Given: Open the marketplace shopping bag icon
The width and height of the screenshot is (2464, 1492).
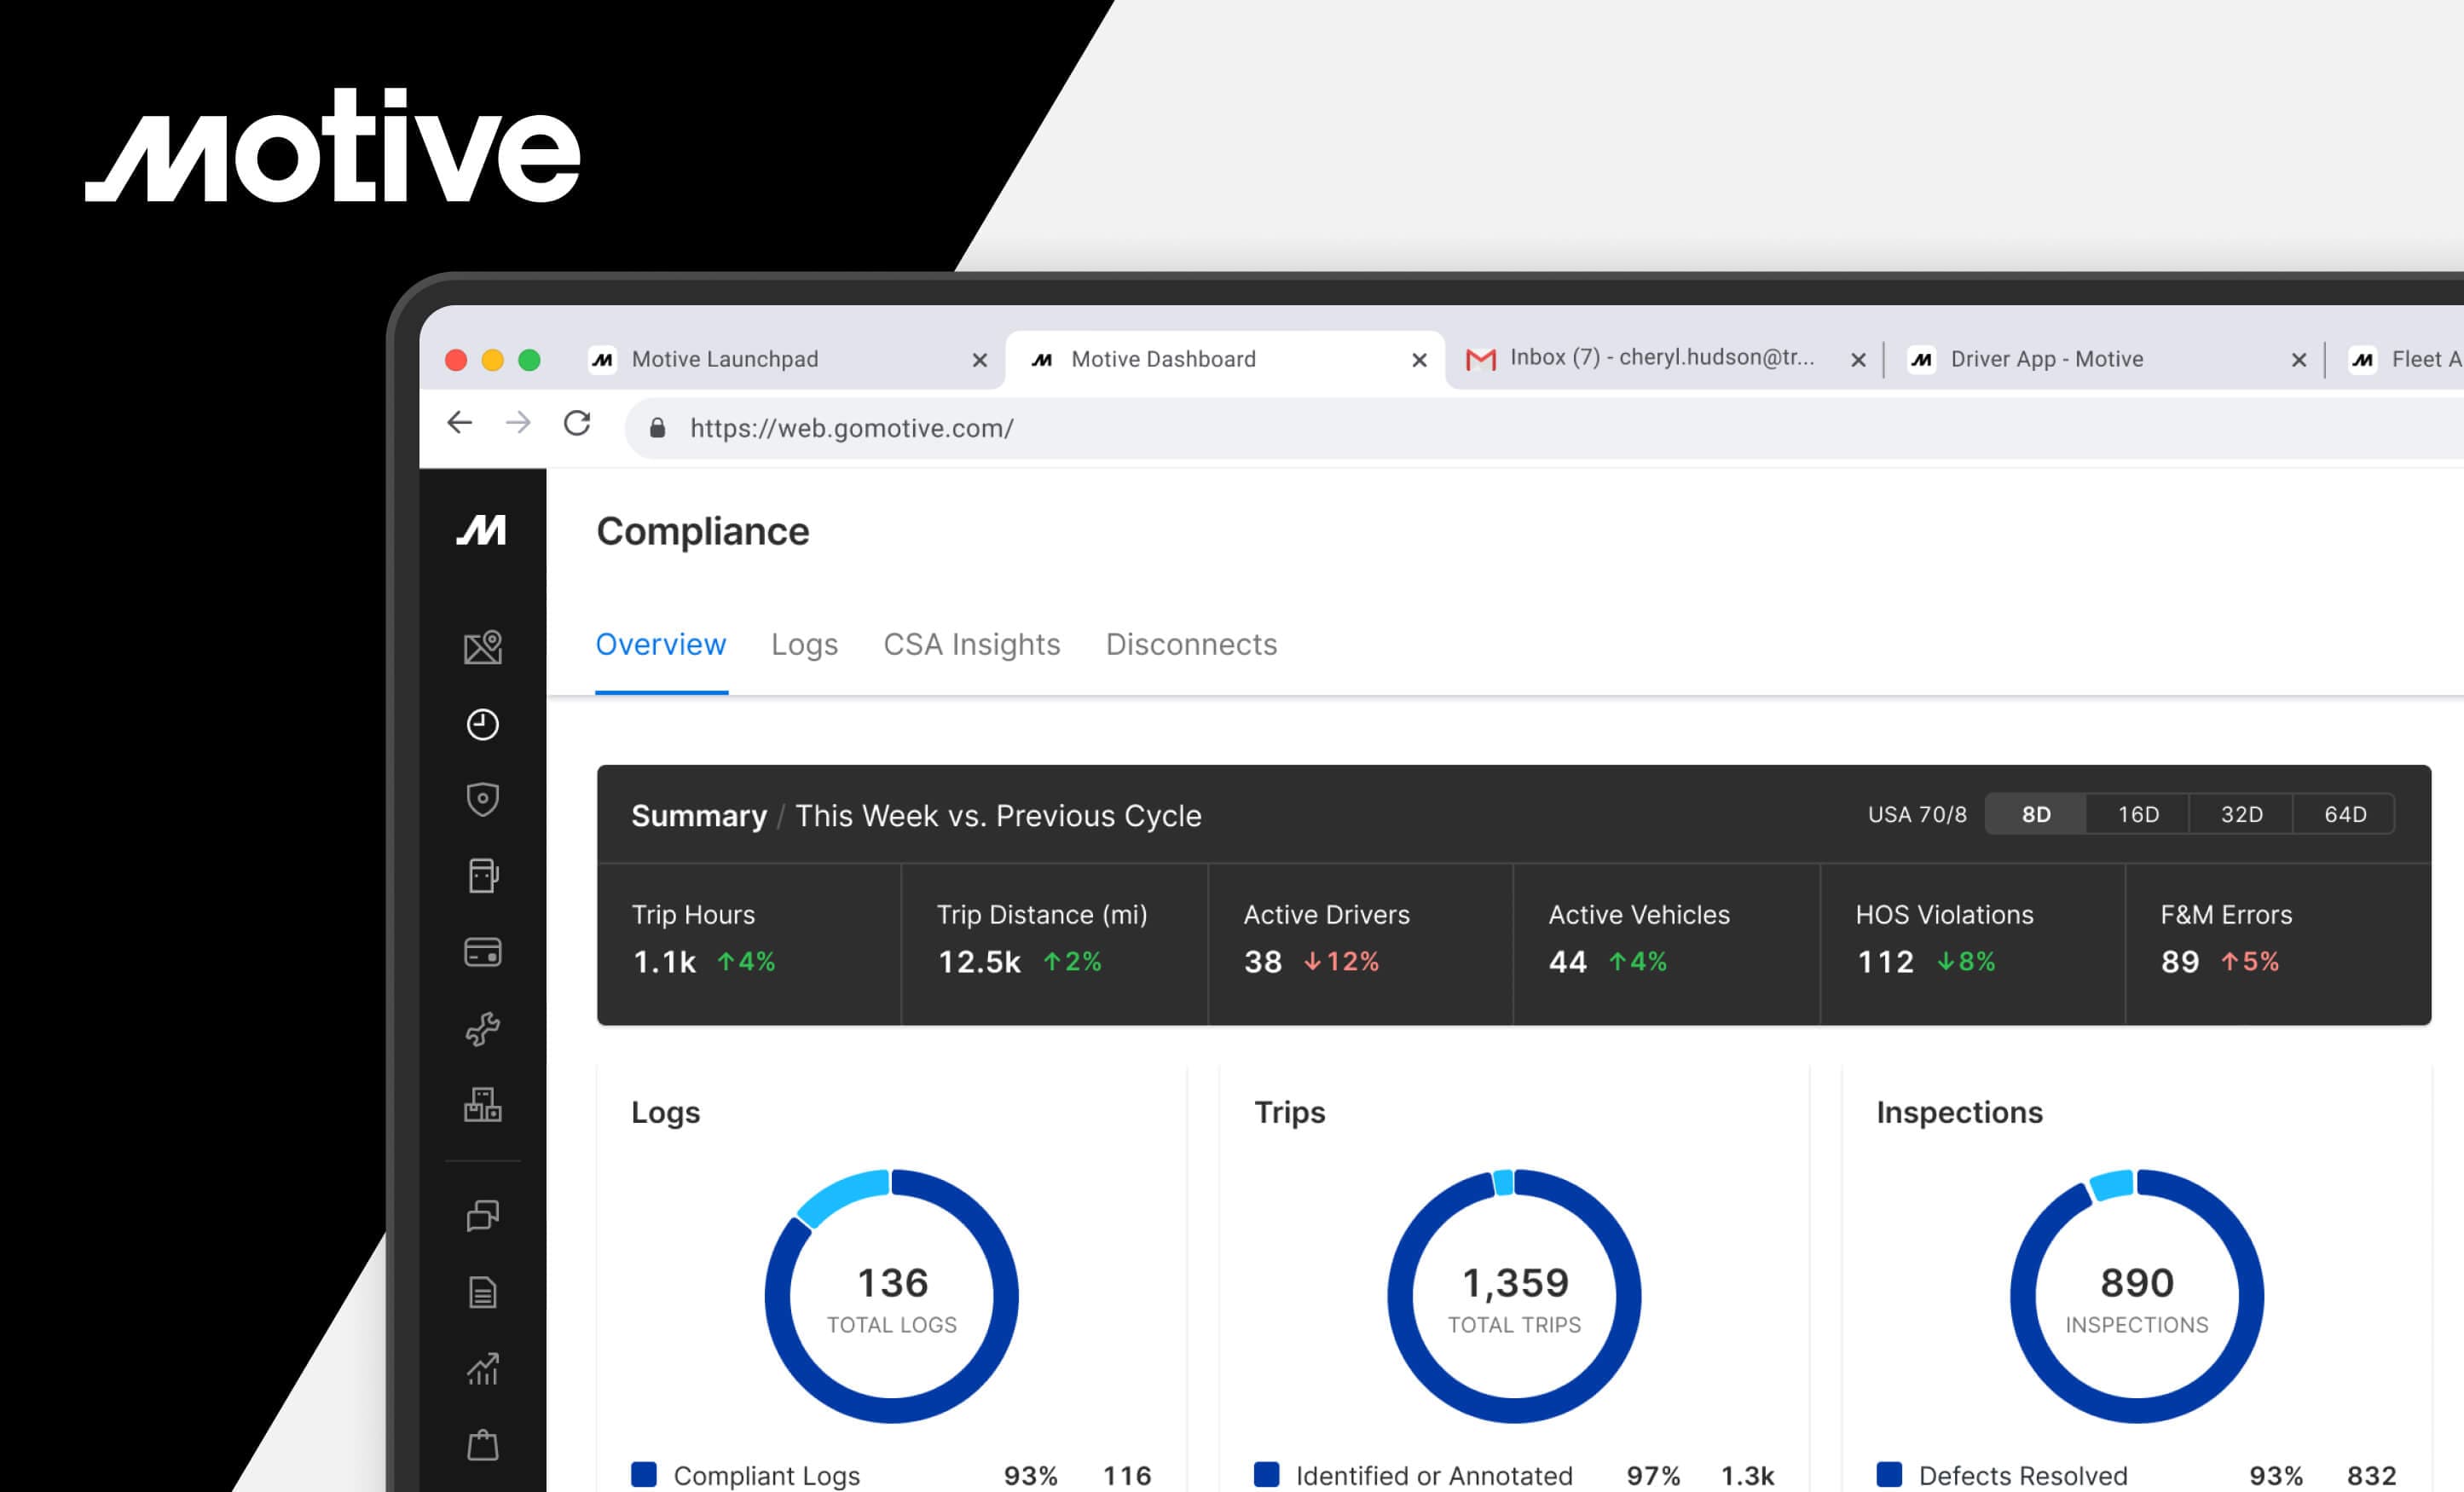Looking at the screenshot, I should pyautogui.click(x=483, y=1444).
